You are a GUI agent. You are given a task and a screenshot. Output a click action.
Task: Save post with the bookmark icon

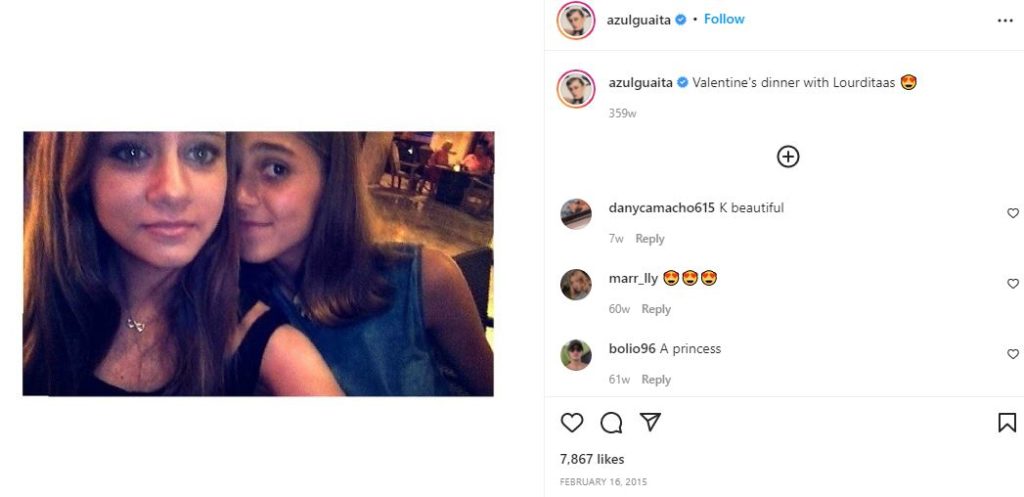click(x=1007, y=423)
